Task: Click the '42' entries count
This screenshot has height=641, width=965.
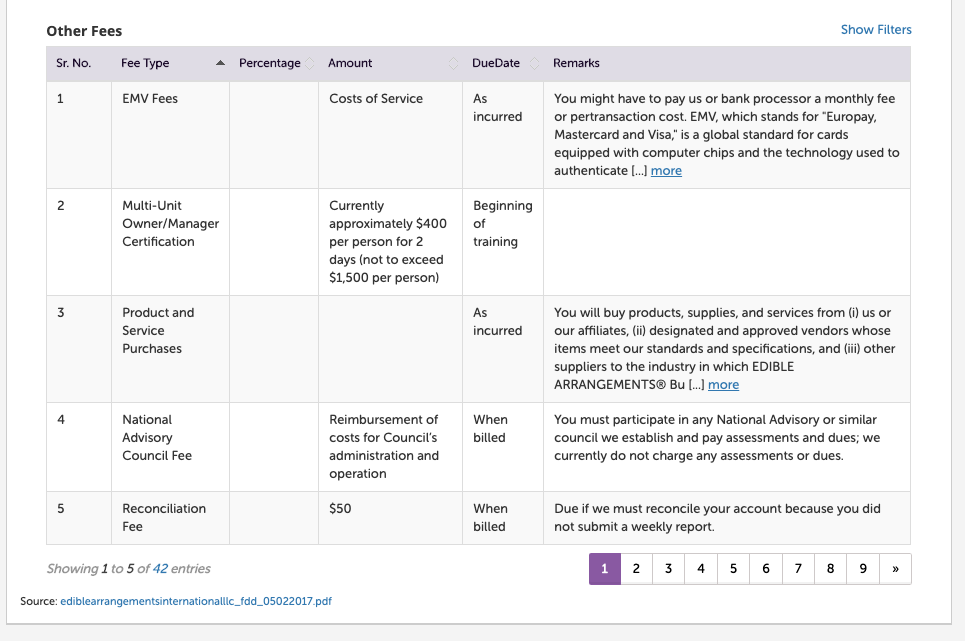Action: tap(160, 569)
